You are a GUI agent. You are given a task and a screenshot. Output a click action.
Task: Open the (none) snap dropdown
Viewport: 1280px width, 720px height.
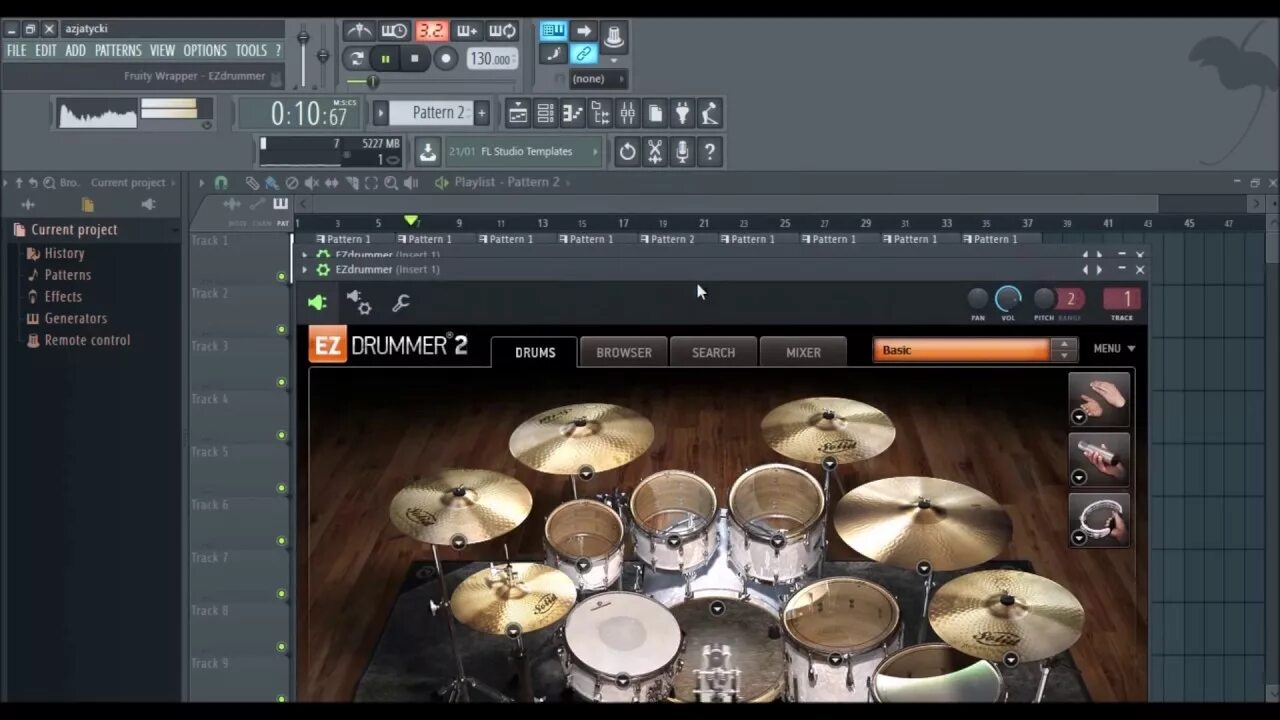coord(597,79)
